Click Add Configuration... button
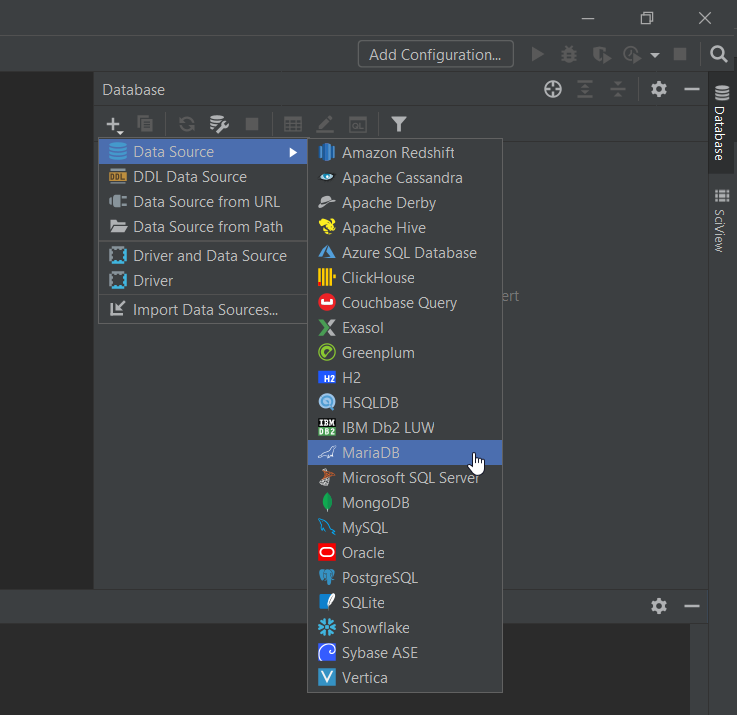The width and height of the screenshot is (737, 715). click(435, 55)
